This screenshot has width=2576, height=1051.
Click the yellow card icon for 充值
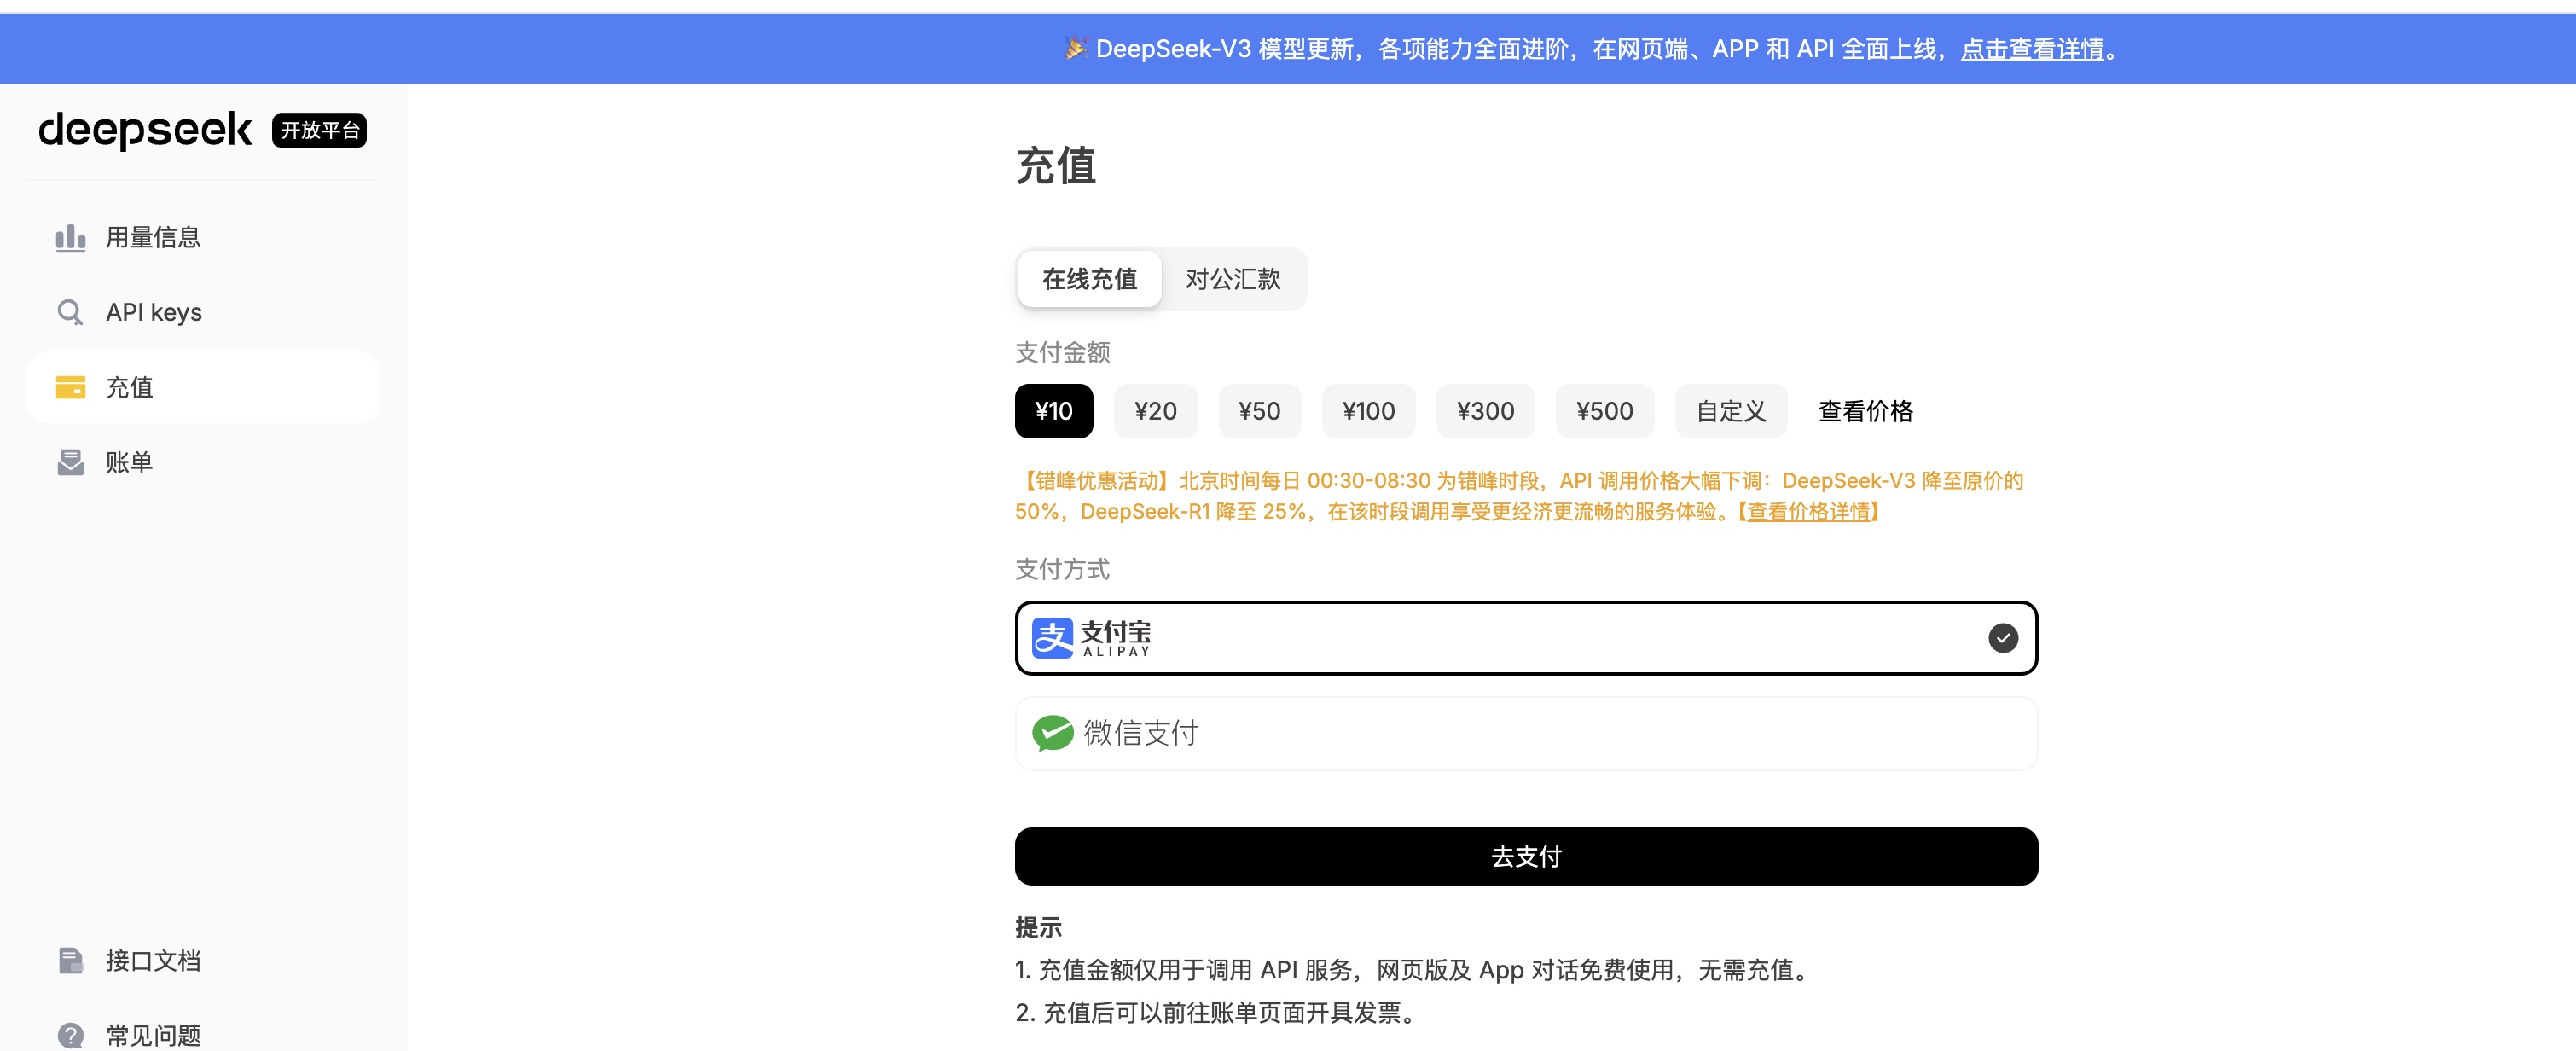(x=70, y=387)
